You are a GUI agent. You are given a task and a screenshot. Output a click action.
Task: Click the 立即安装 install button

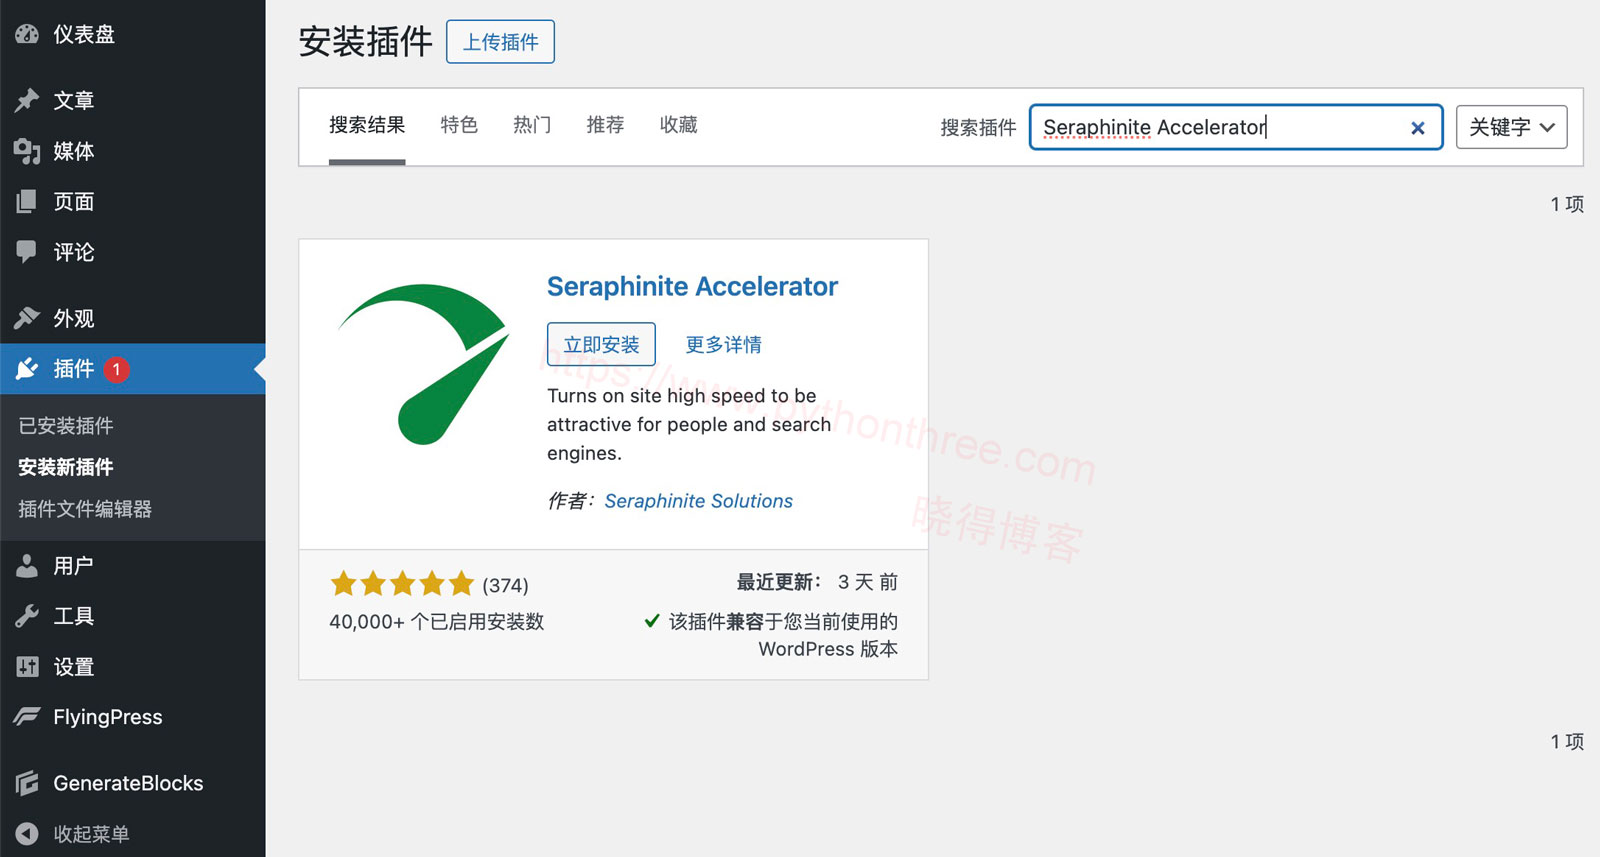pos(601,344)
